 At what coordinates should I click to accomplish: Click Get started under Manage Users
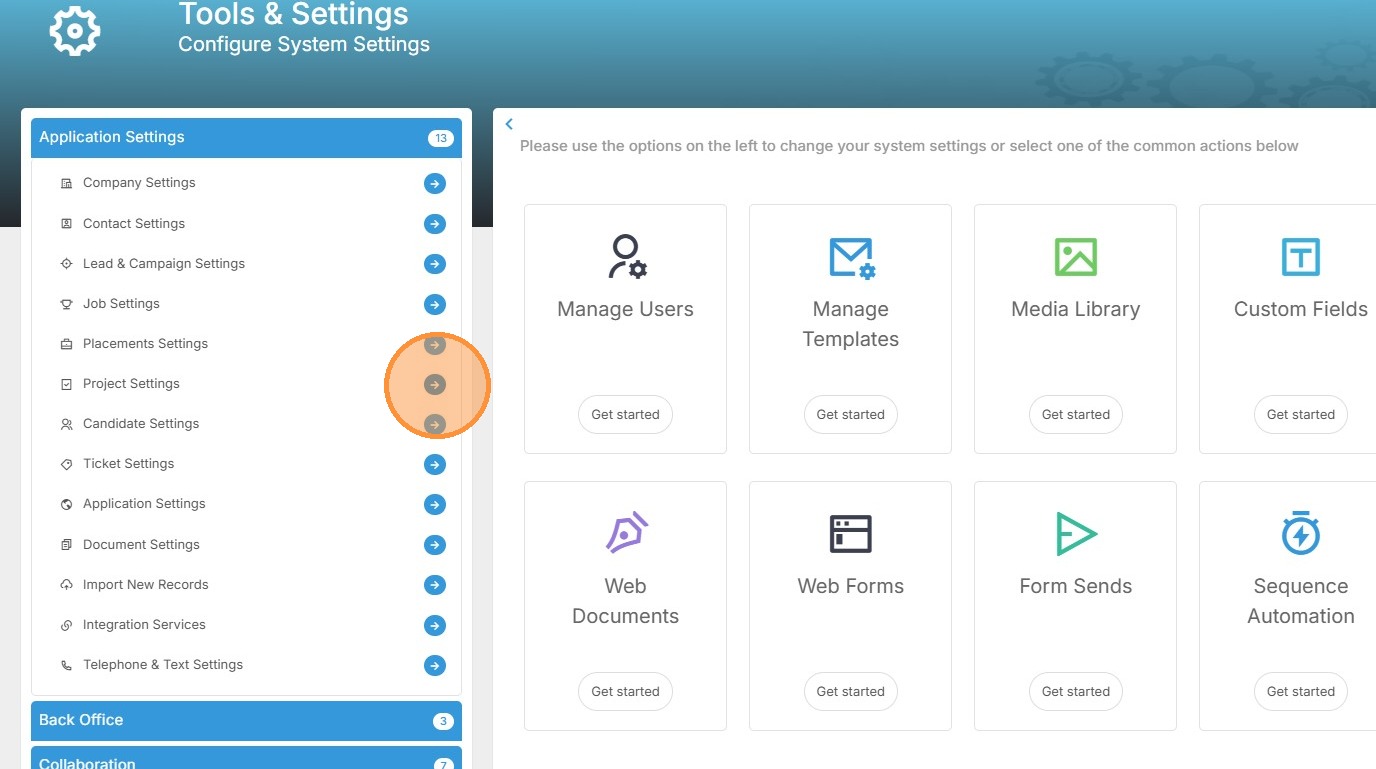click(x=626, y=414)
